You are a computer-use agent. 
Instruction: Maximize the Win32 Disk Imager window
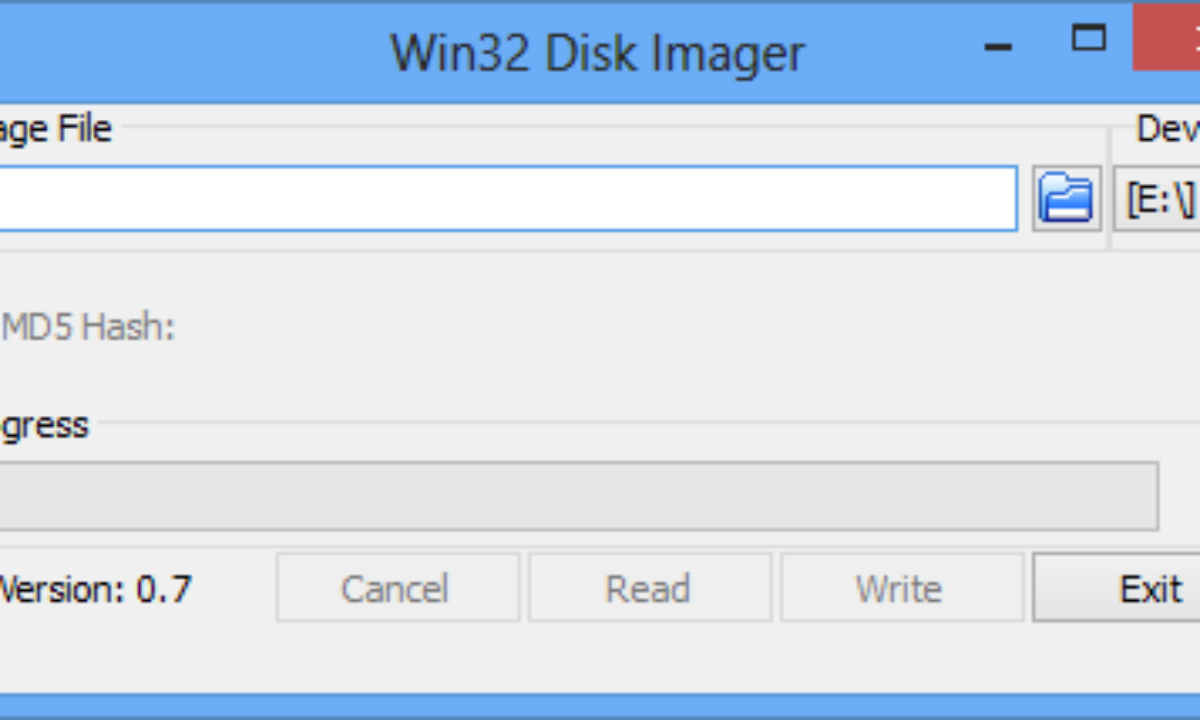(x=1088, y=39)
